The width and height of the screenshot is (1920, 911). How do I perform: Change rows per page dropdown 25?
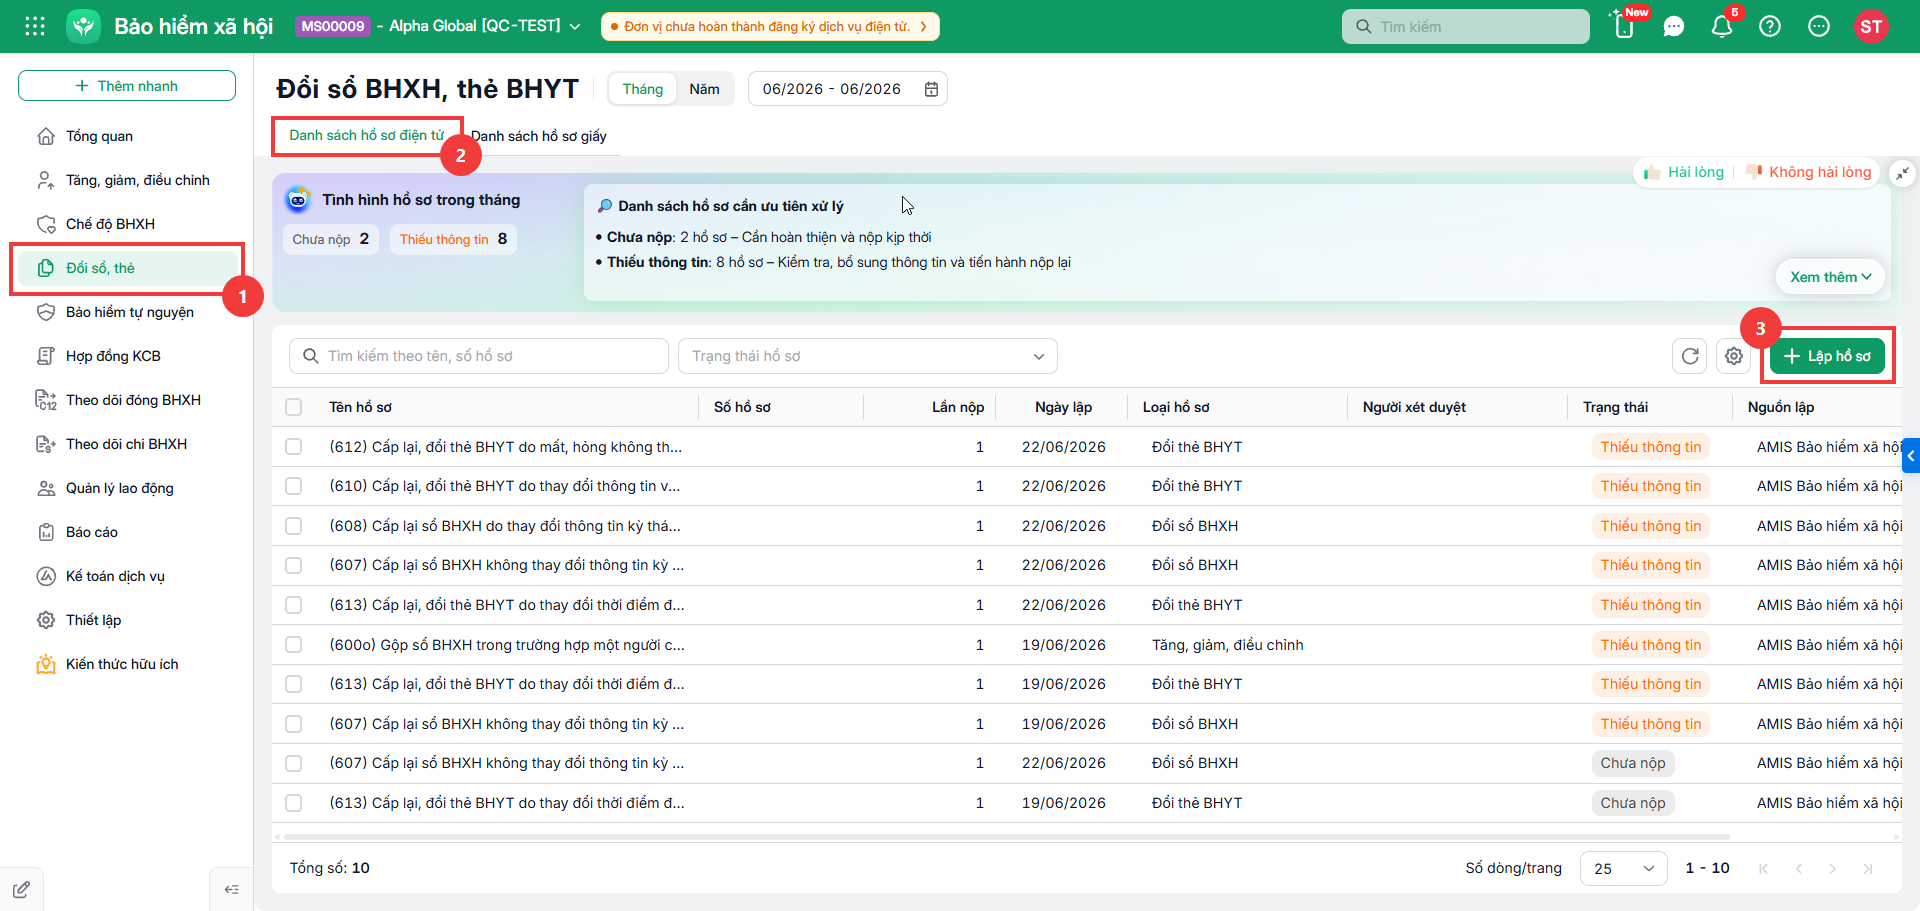pos(1623,868)
